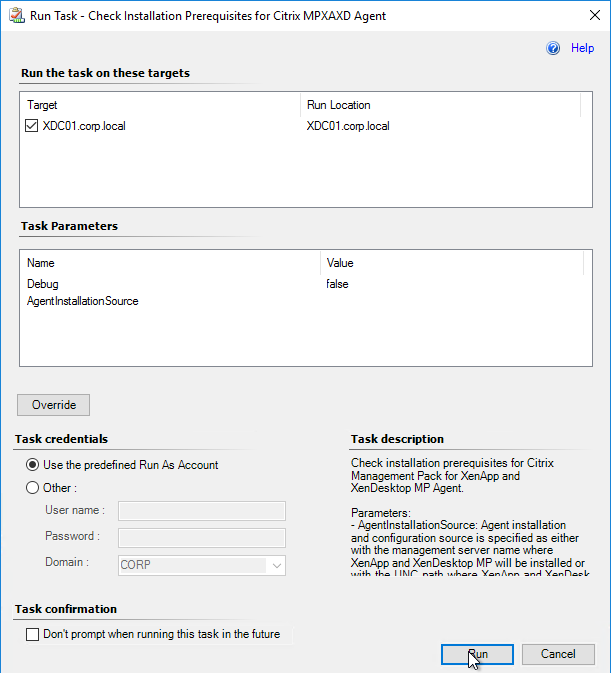The image size is (611, 673).
Task: Select the Debug parameter row
Action: click(306, 284)
